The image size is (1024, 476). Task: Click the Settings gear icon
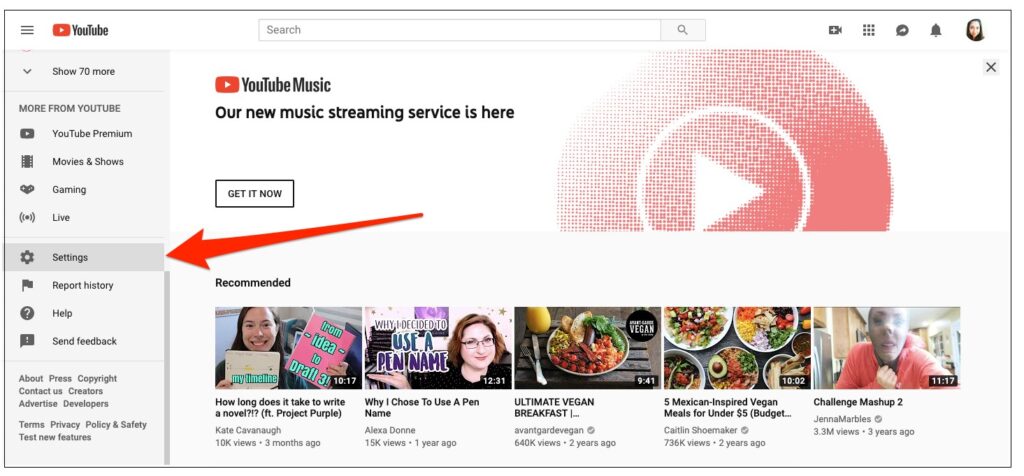[x=27, y=257]
